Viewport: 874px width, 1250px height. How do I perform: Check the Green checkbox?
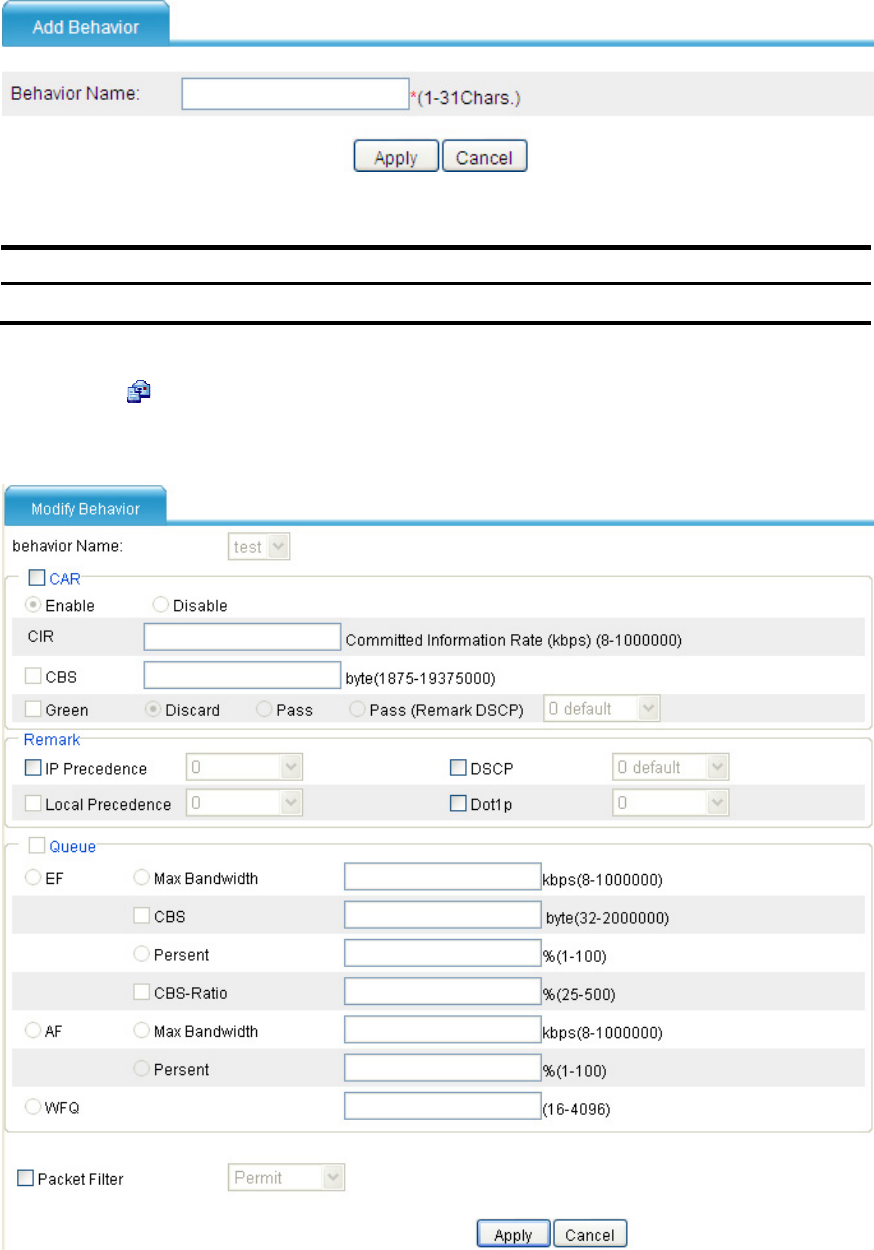[33, 709]
